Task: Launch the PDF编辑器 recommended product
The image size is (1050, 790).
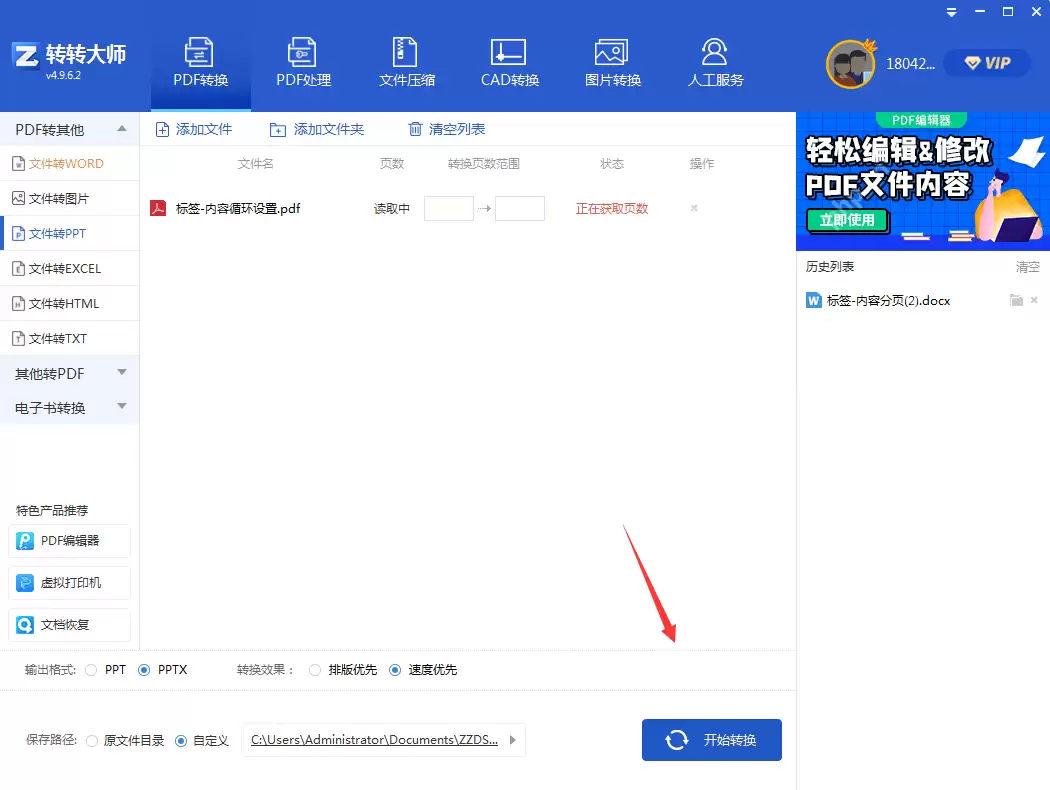Action: [69, 541]
